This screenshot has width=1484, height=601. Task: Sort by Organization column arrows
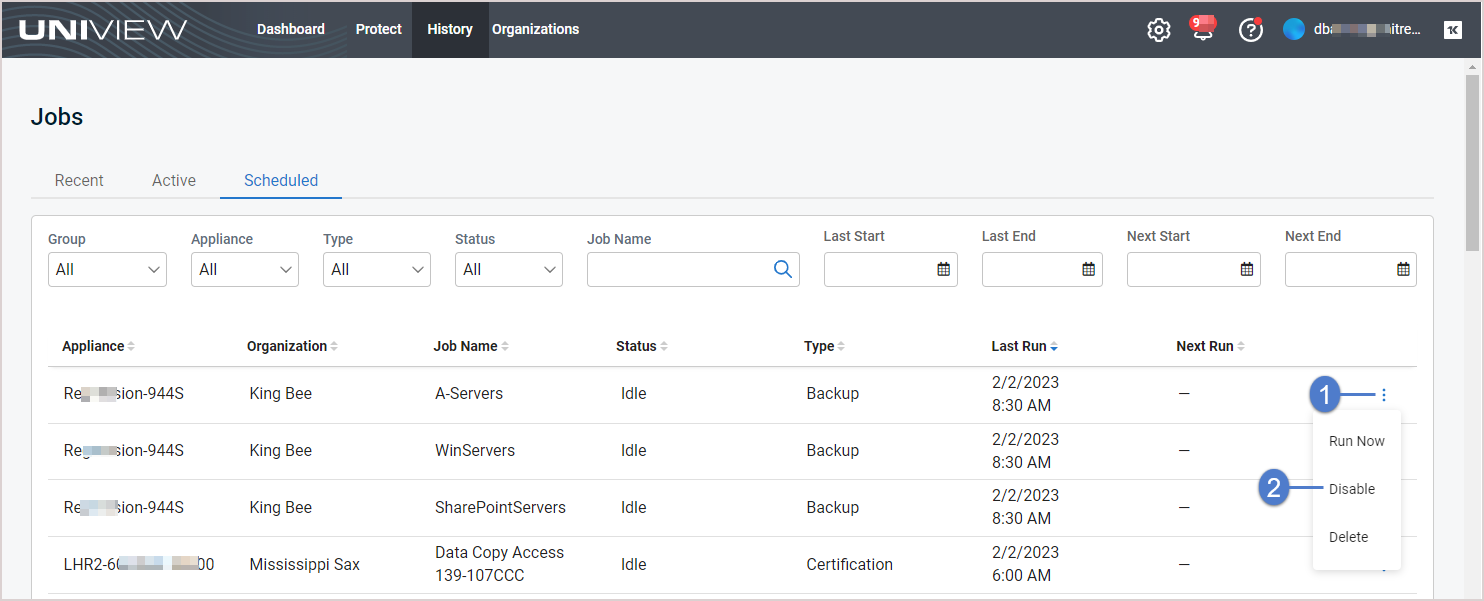coord(334,347)
